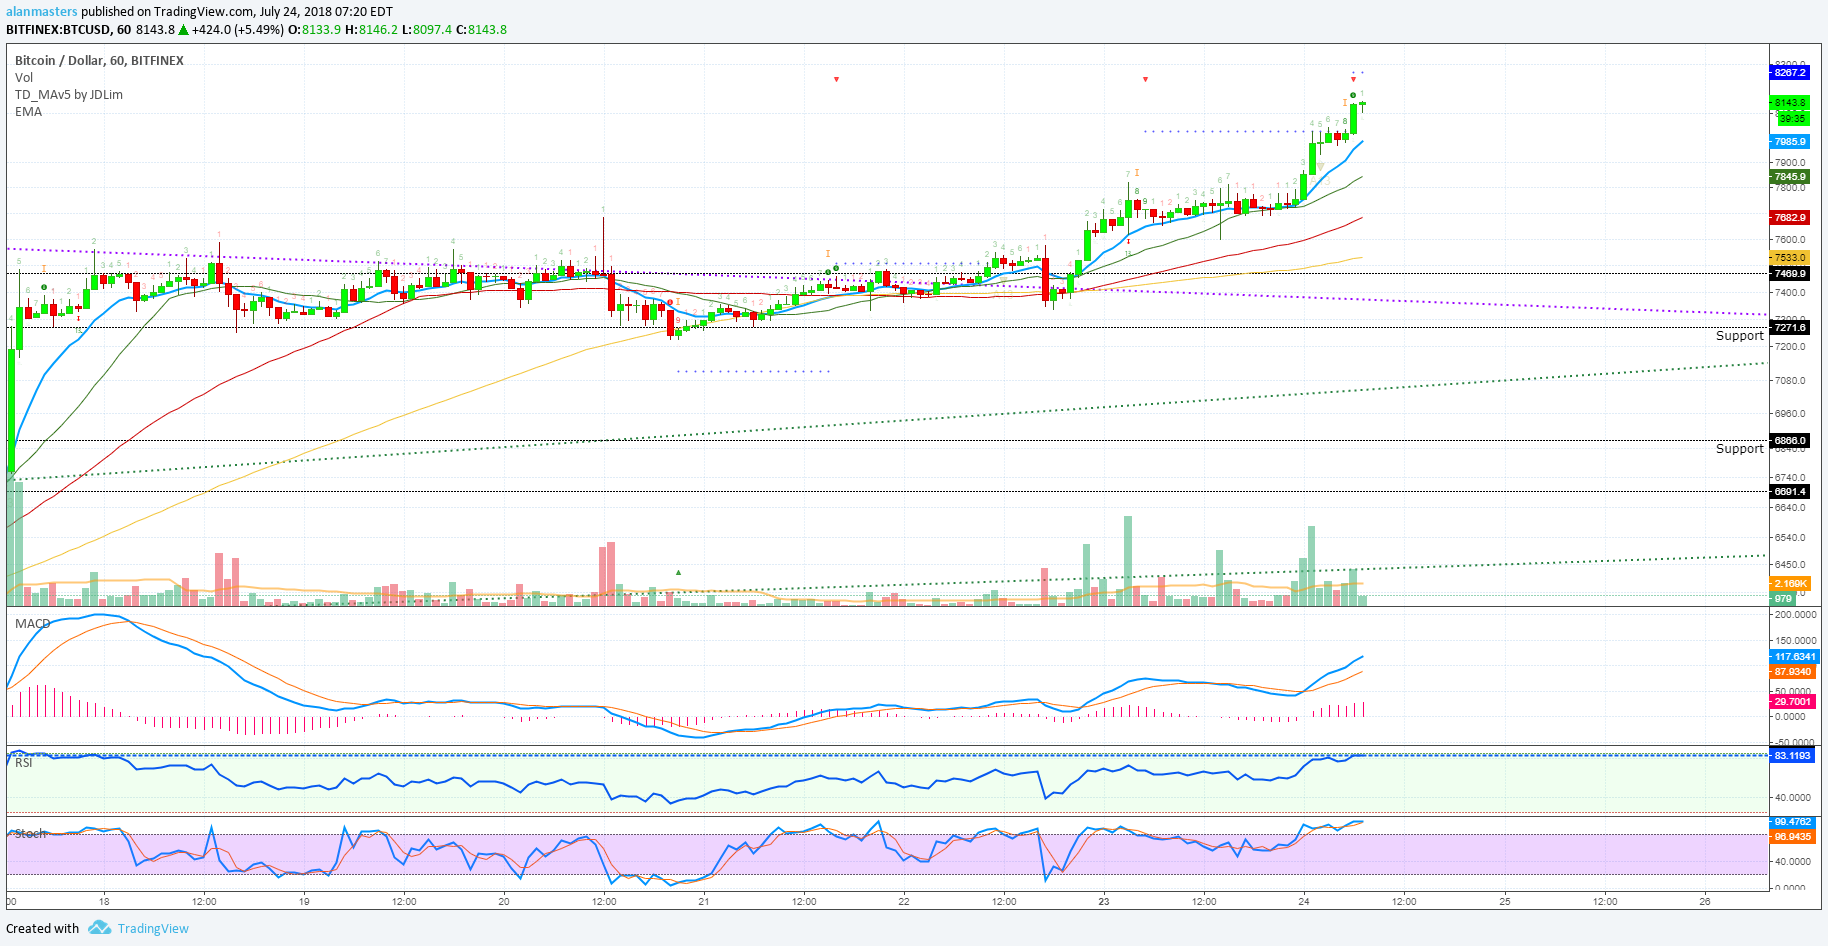Screen dimensions: 1828x946
Task: Click date 20 on the time axis
Action: point(504,901)
